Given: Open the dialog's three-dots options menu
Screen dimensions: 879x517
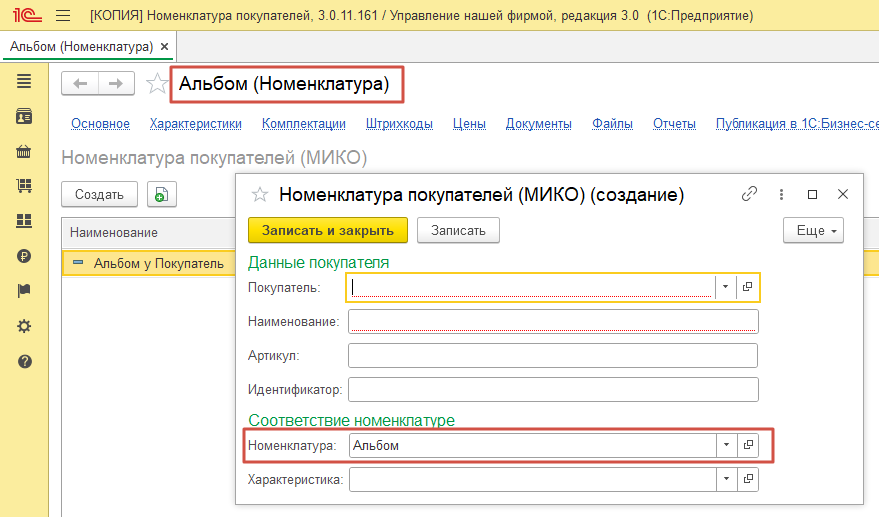Looking at the screenshot, I should [x=781, y=194].
